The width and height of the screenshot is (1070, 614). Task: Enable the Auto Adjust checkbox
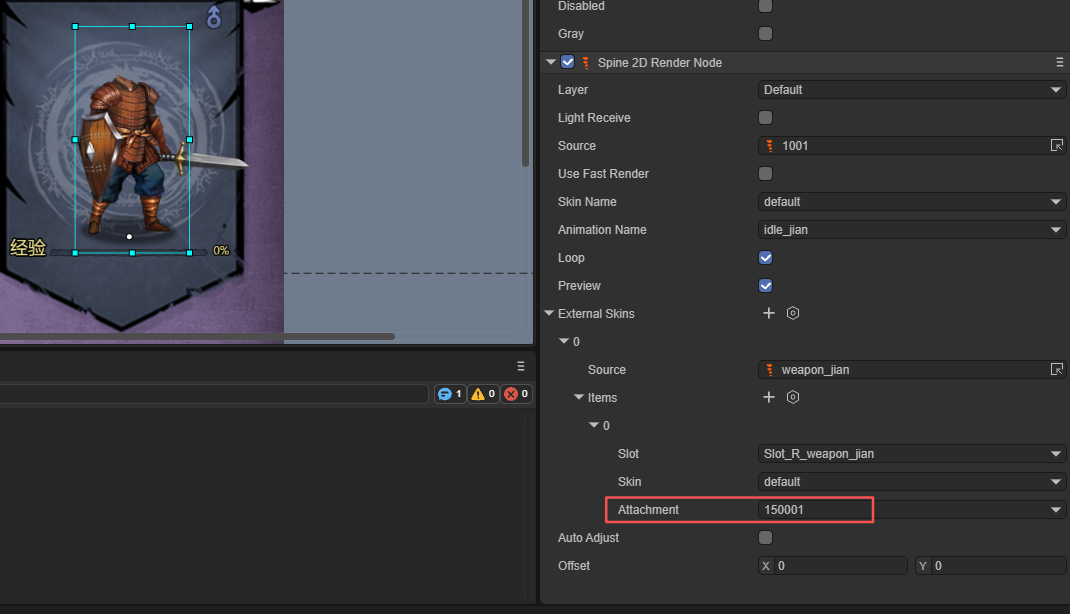[766, 538]
